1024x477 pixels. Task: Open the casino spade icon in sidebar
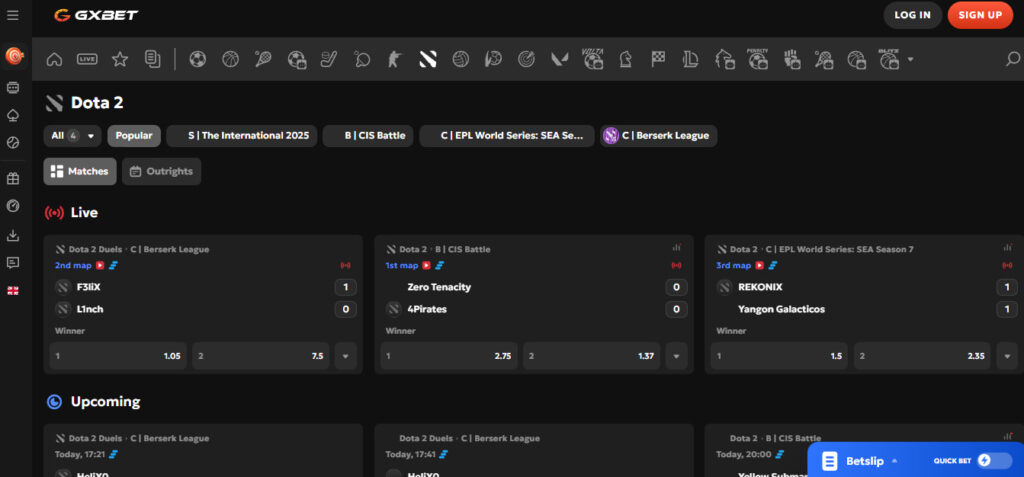[x=12, y=116]
